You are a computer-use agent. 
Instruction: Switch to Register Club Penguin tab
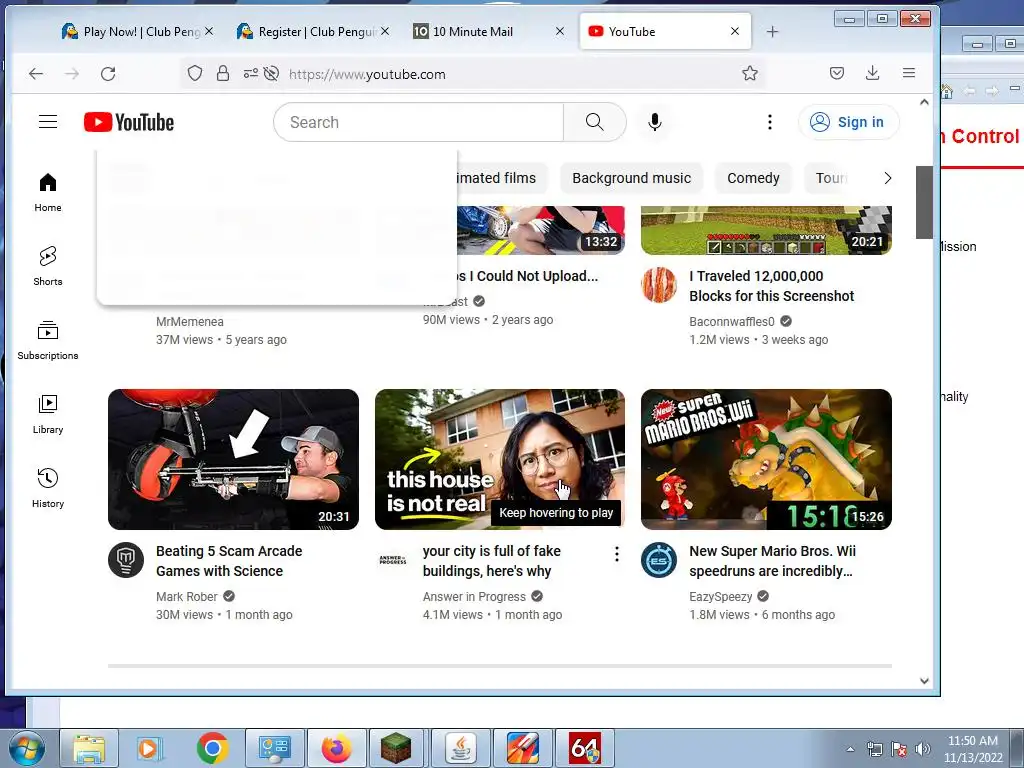[313, 31]
